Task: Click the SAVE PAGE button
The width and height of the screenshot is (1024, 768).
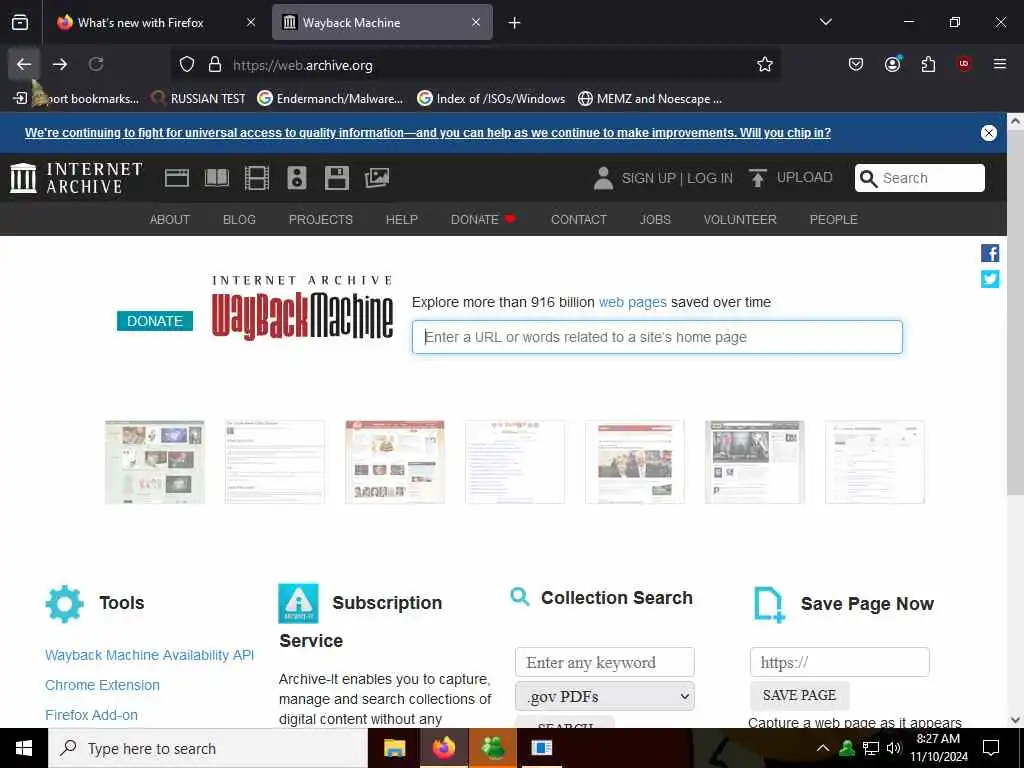Action: [x=799, y=695]
